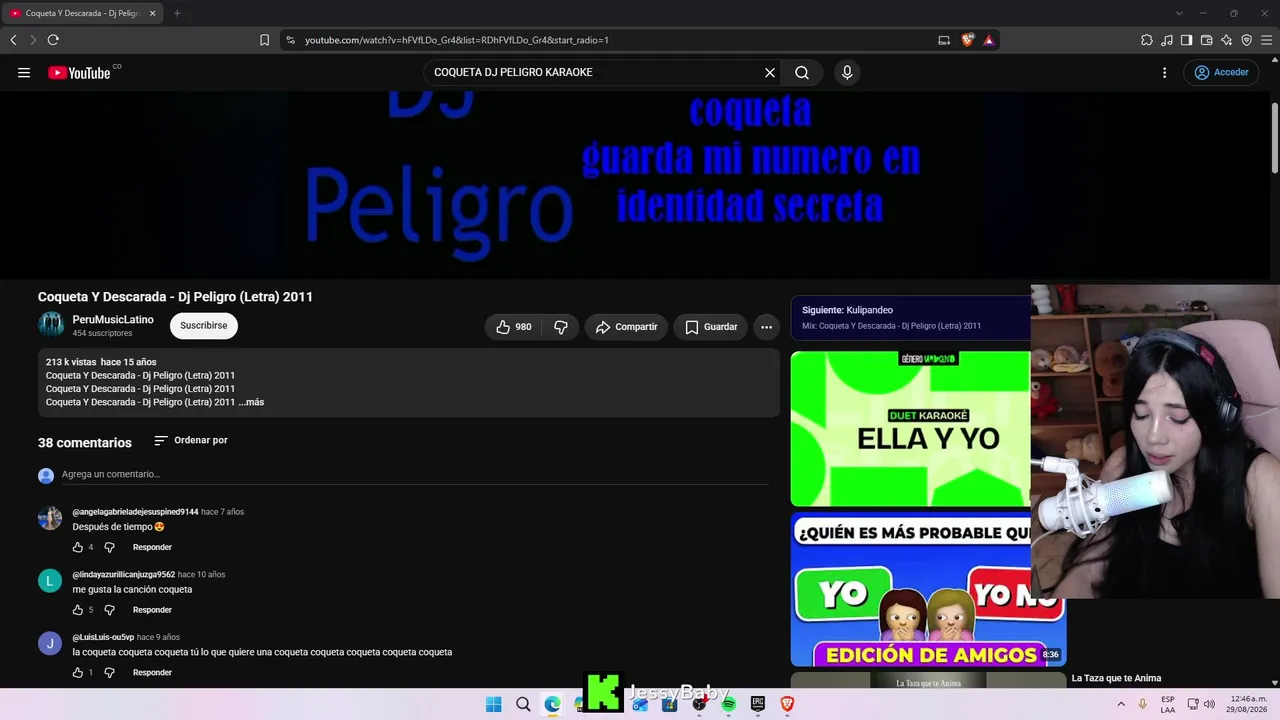The width and height of the screenshot is (1280, 720).
Task: Open Windows taskbar search
Action: point(523,704)
